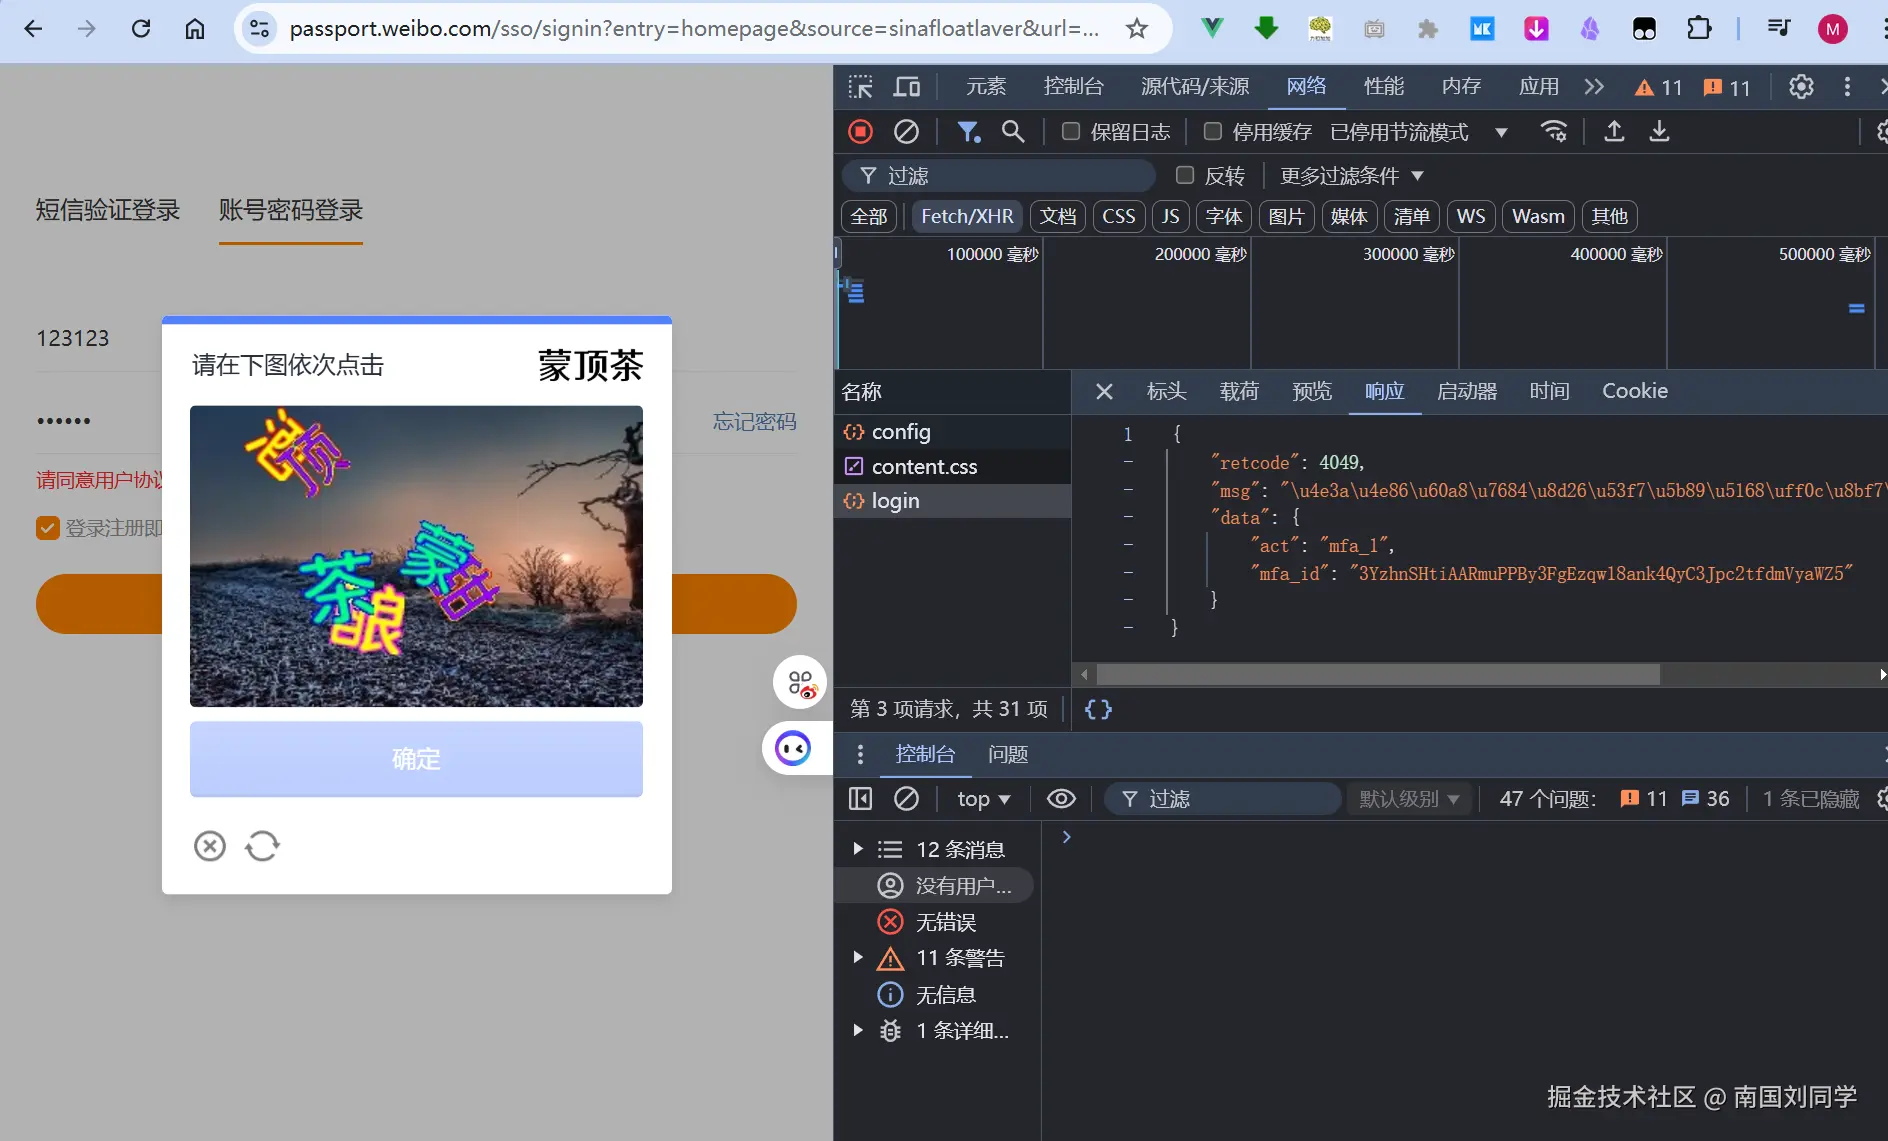This screenshot has width=1888, height=1141.
Task: Close the request details pane
Action: click(1104, 391)
